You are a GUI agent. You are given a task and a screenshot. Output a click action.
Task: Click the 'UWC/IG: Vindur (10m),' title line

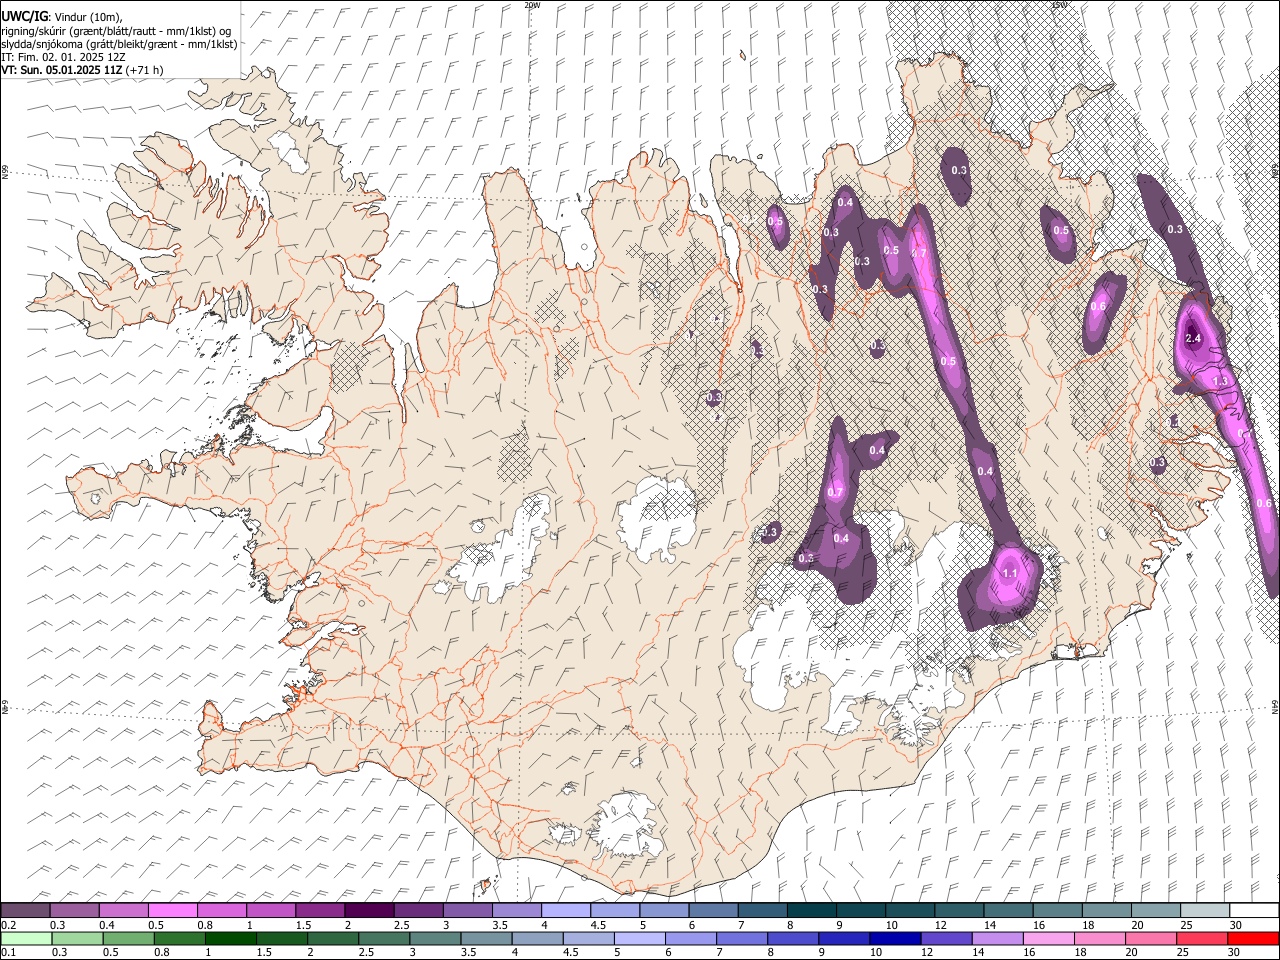coord(62,16)
